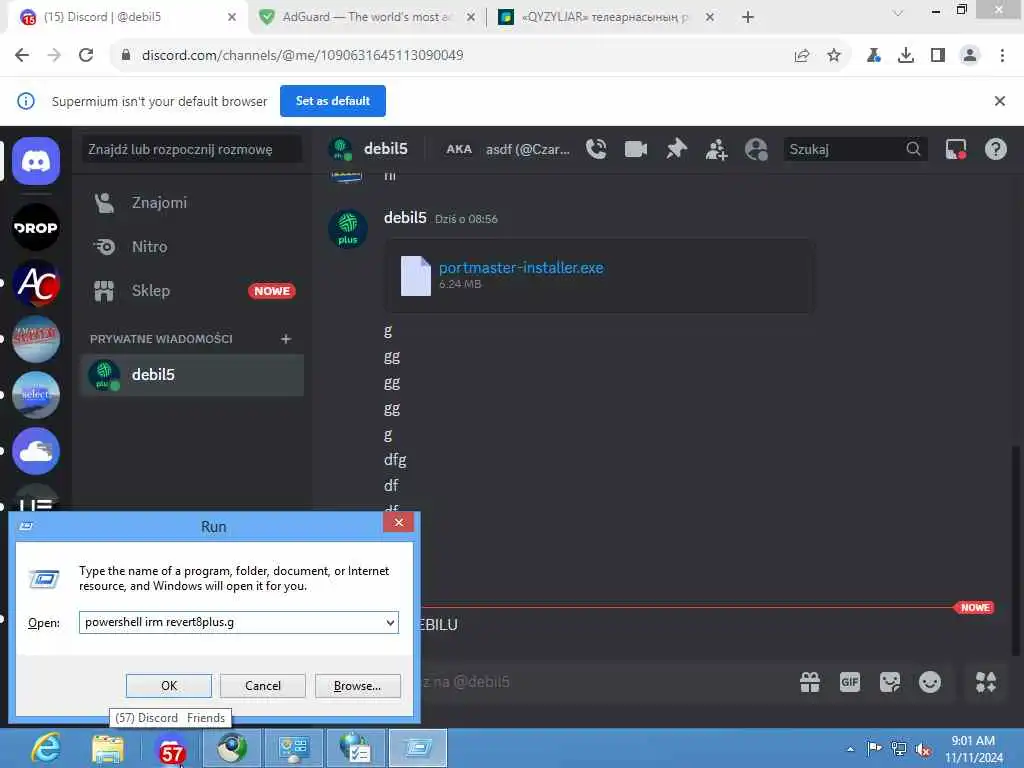Click Set as default button
The image size is (1024, 768).
[332, 101]
